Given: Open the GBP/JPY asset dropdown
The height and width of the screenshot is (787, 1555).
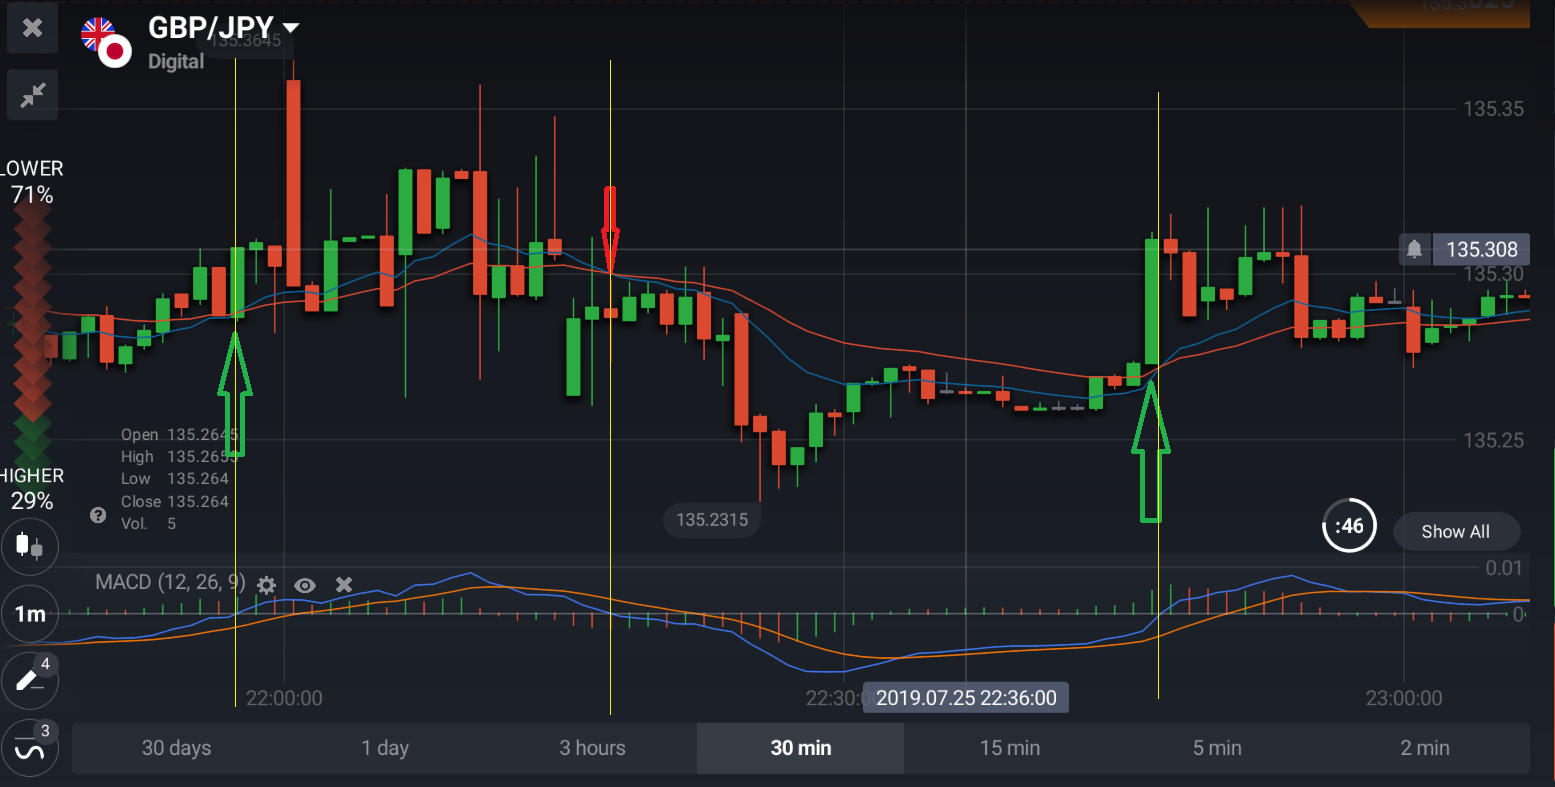Looking at the screenshot, I should 224,28.
